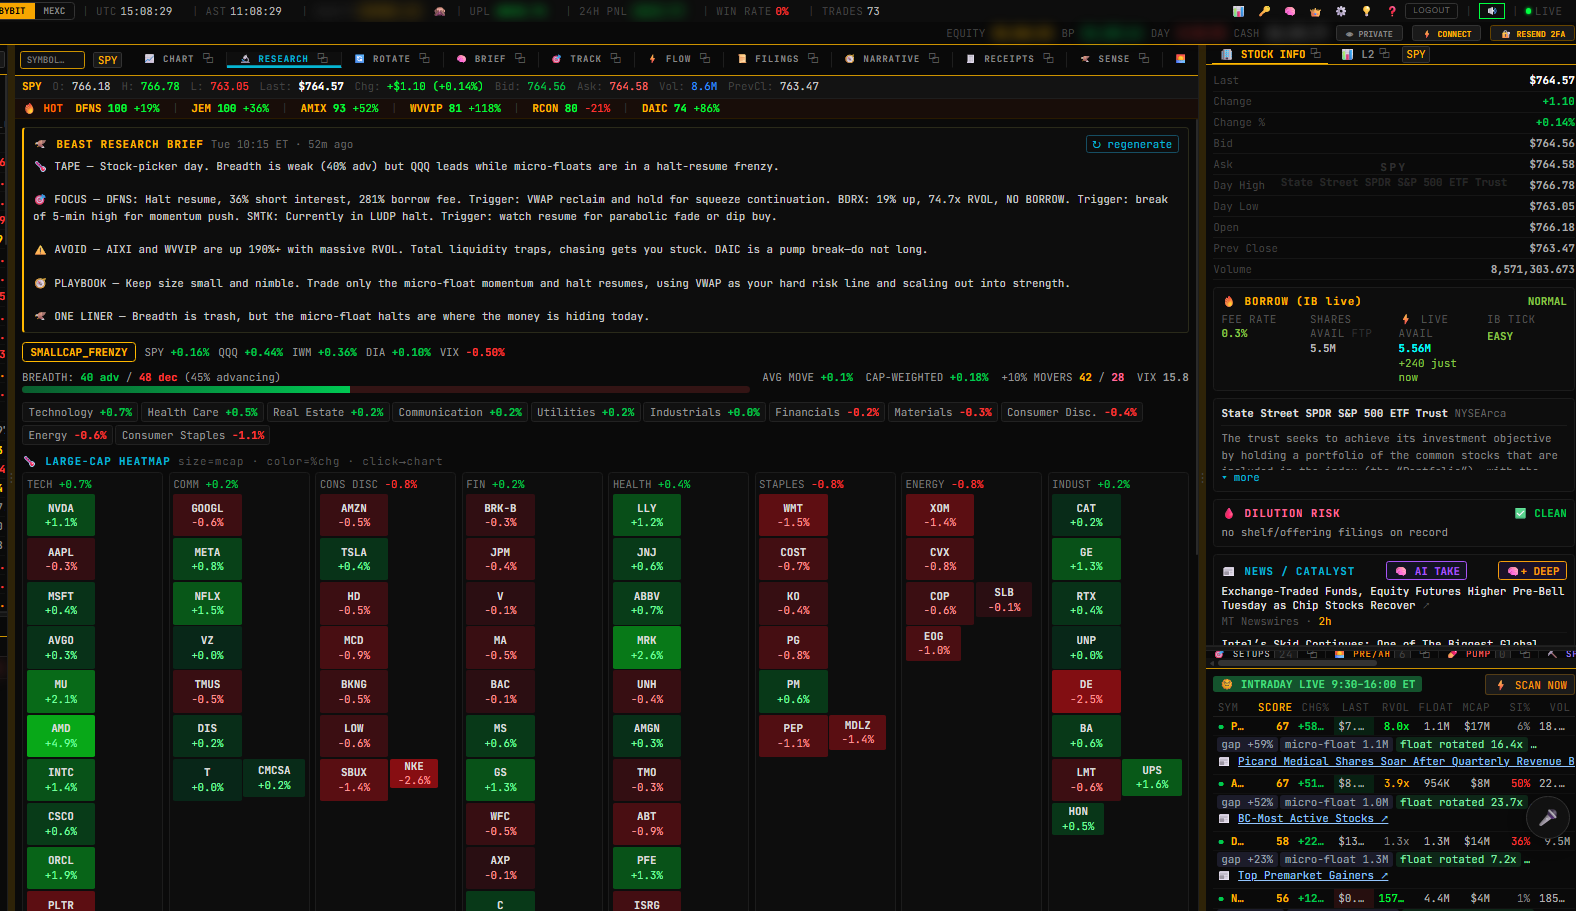The width and height of the screenshot is (1576, 911).
Task: Pop out the ROTATE tab window icon
Action: pos(424,58)
